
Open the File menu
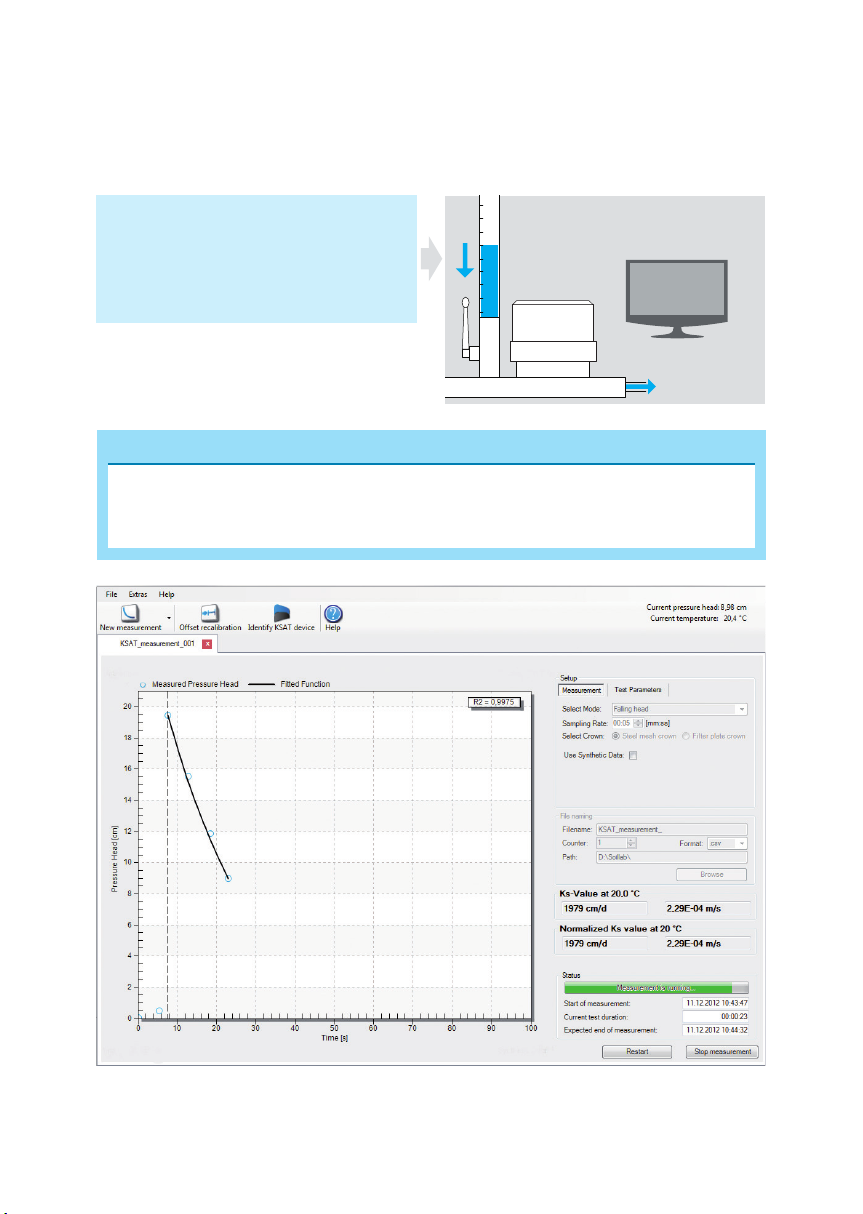[113, 594]
